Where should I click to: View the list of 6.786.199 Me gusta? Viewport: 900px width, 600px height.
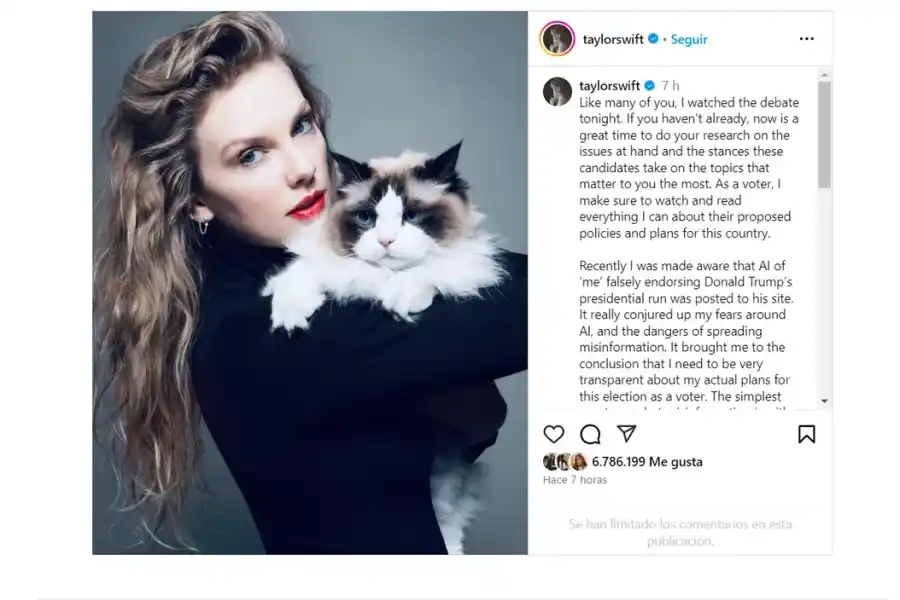(x=647, y=462)
